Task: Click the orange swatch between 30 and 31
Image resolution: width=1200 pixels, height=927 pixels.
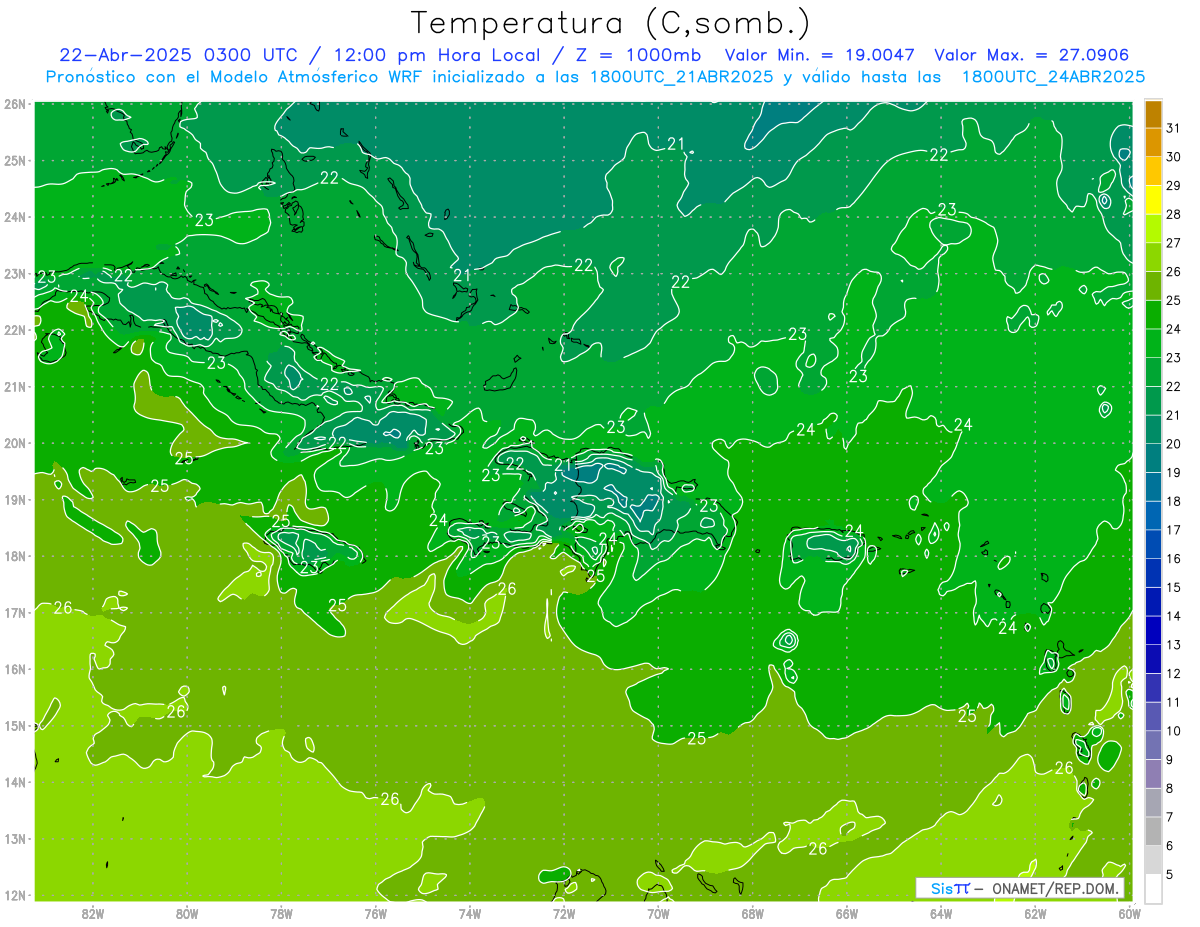Action: [x=1153, y=143]
